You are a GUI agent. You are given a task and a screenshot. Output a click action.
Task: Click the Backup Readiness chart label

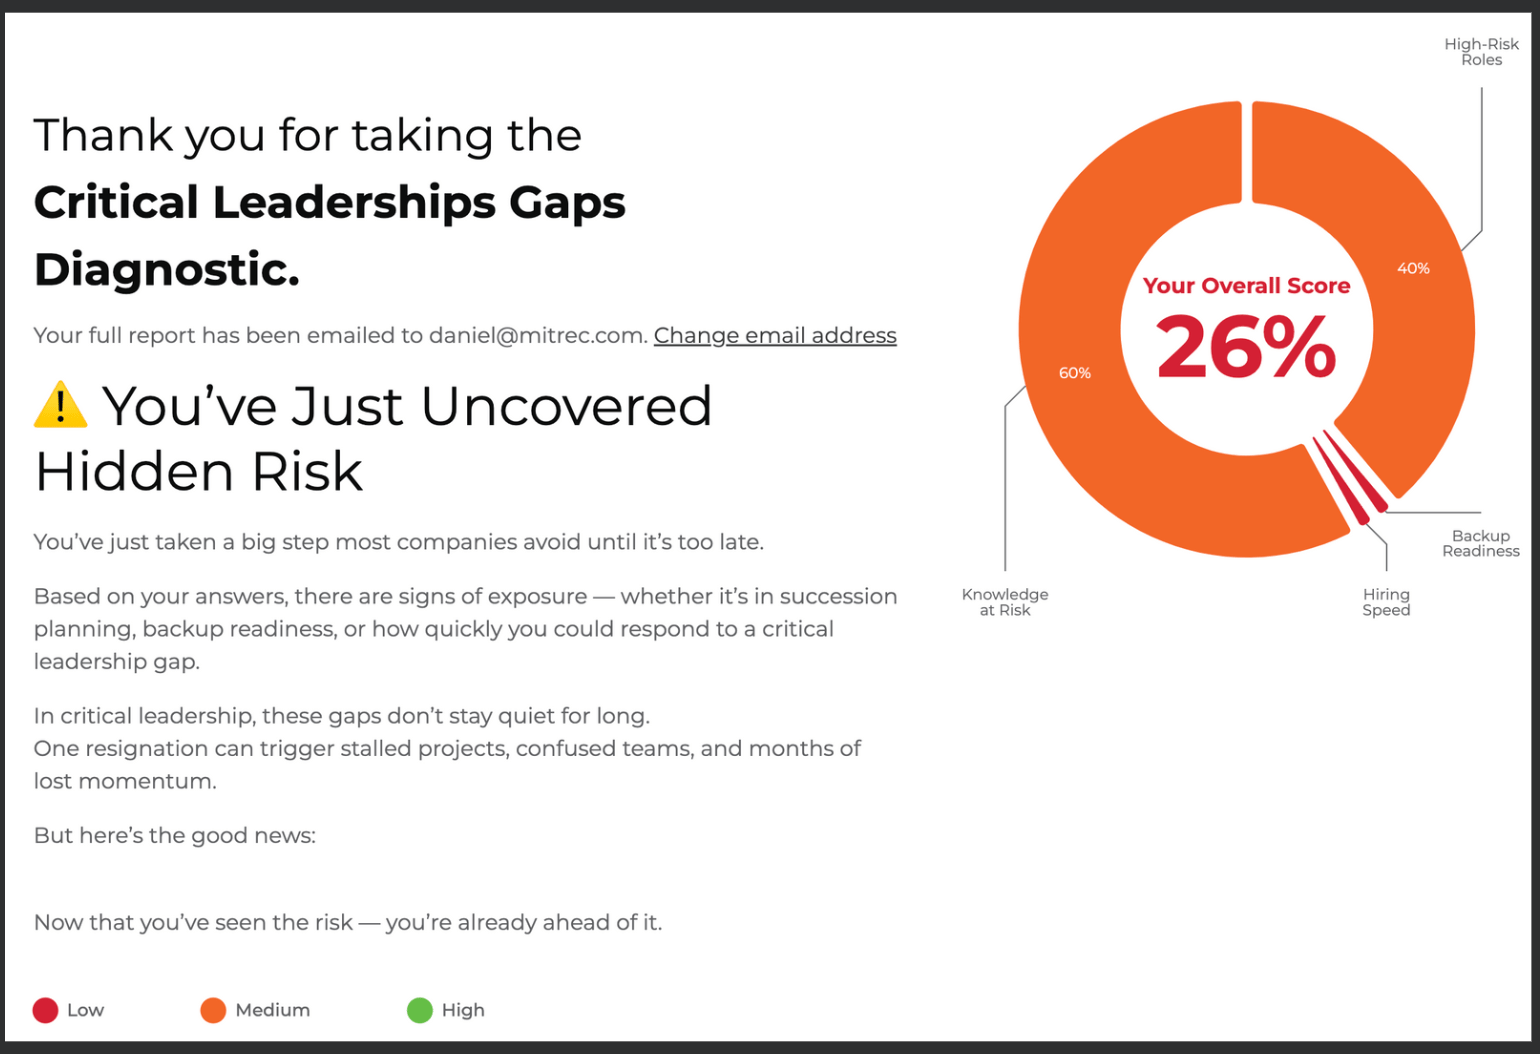pyautogui.click(x=1481, y=544)
